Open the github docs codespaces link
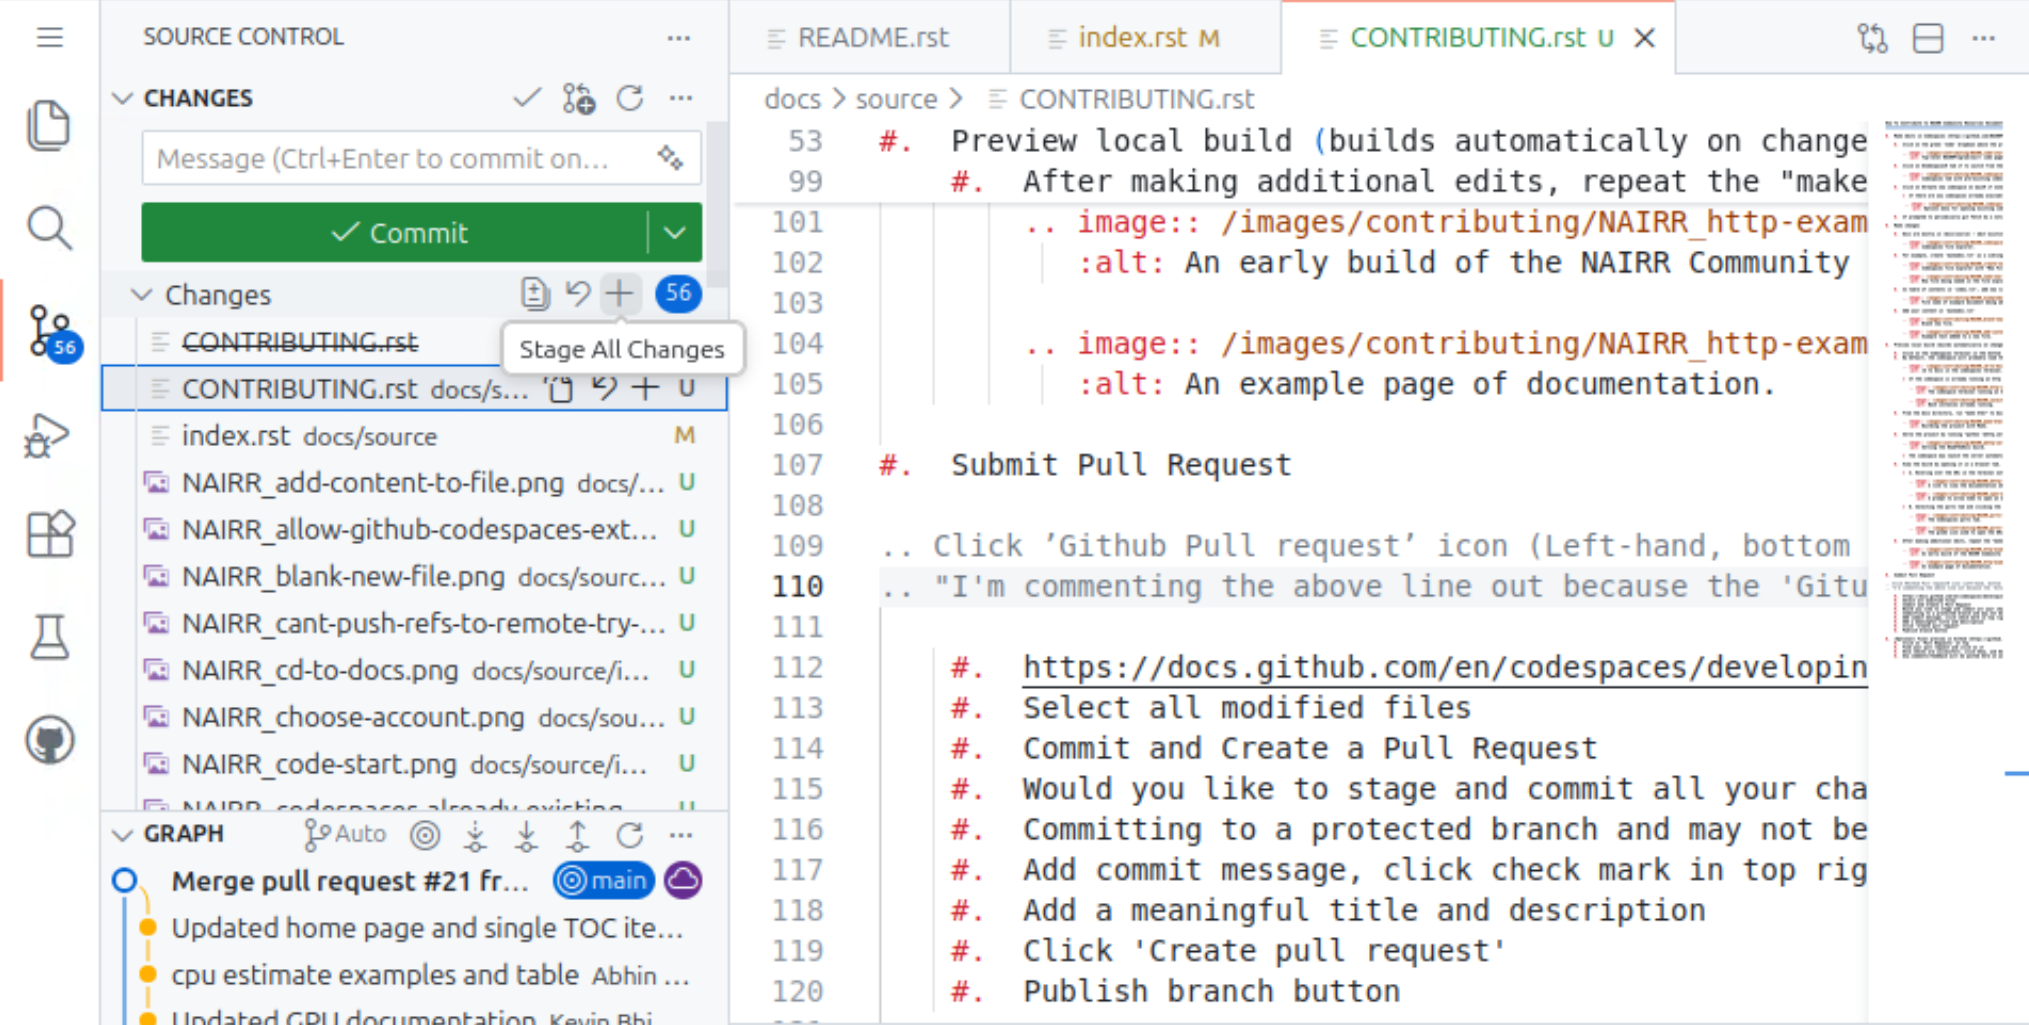Image resolution: width=2029 pixels, height=1025 pixels. click(x=1444, y=667)
